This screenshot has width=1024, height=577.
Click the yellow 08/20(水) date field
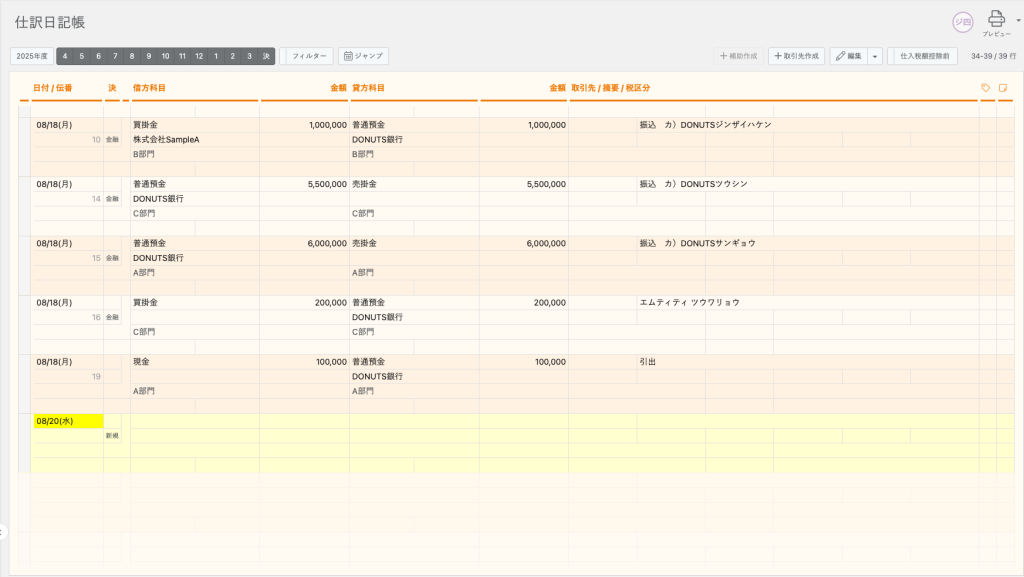coord(67,421)
